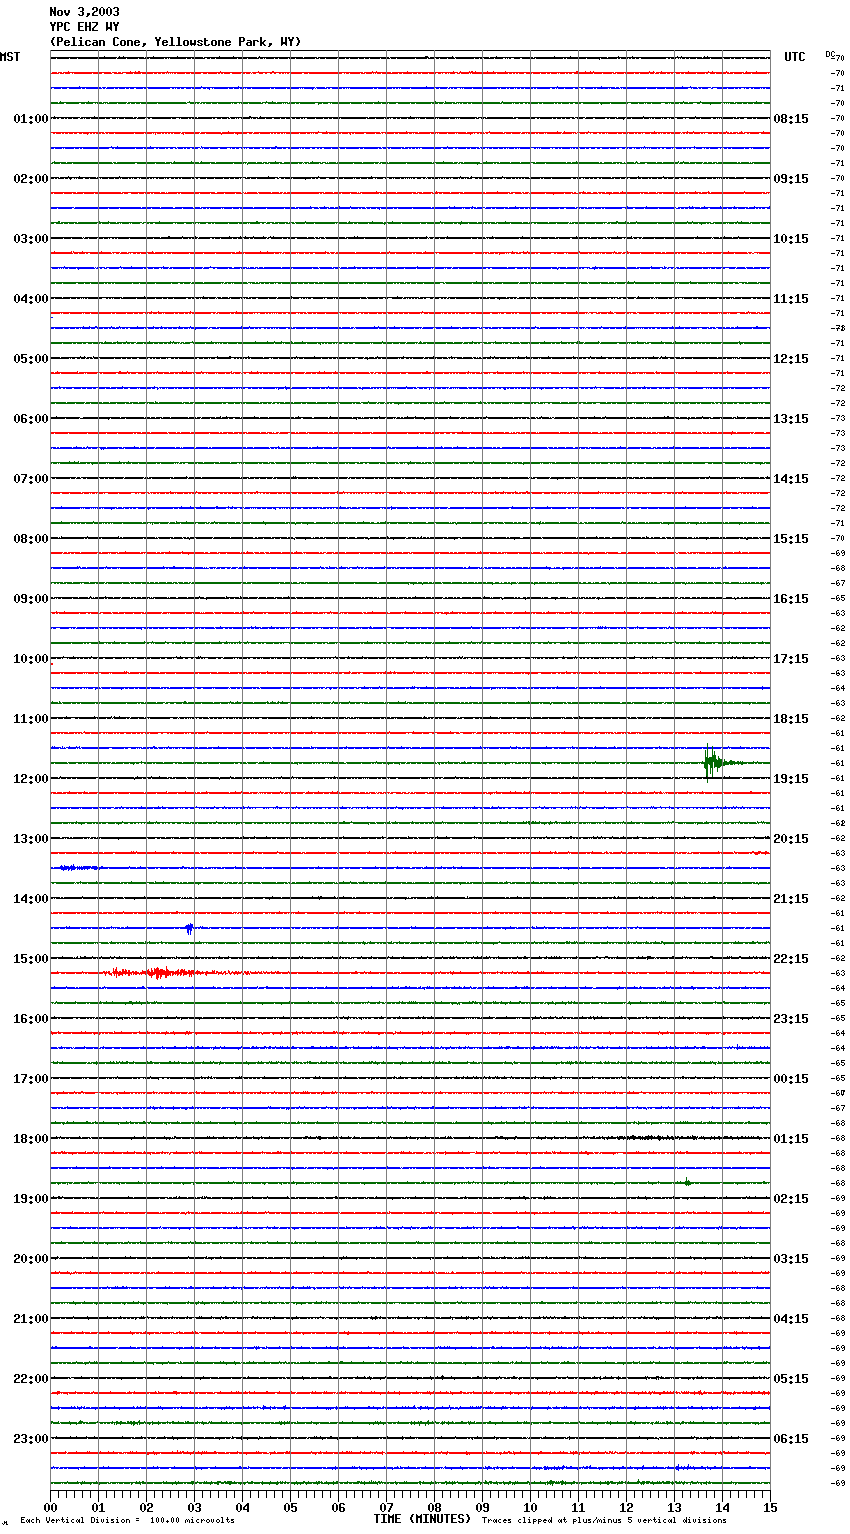The width and height of the screenshot is (850, 1534).
Task: Click the 'UTC' time zone label
Action: tap(795, 57)
